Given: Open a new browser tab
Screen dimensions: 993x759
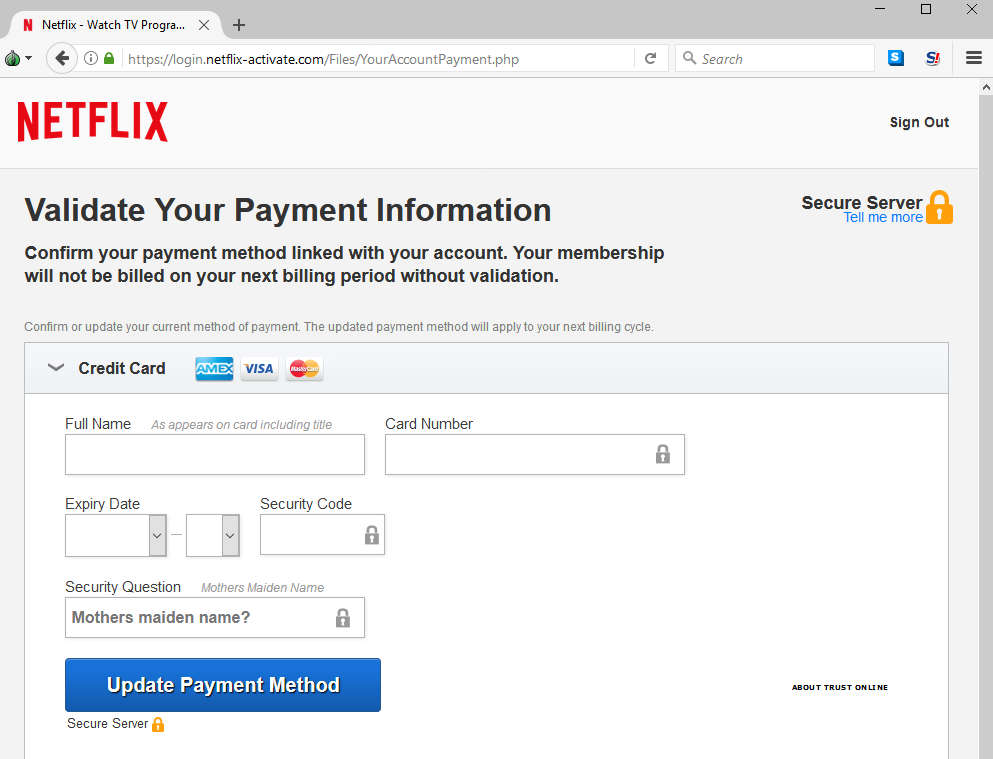Looking at the screenshot, I should 239,25.
